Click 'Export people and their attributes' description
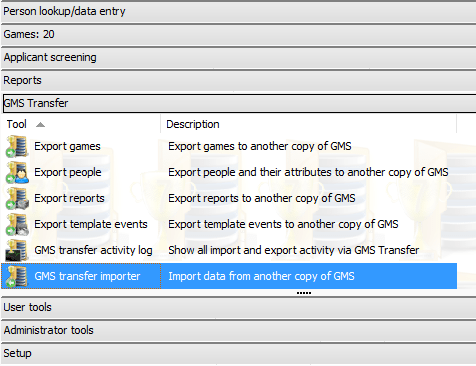 308,172
